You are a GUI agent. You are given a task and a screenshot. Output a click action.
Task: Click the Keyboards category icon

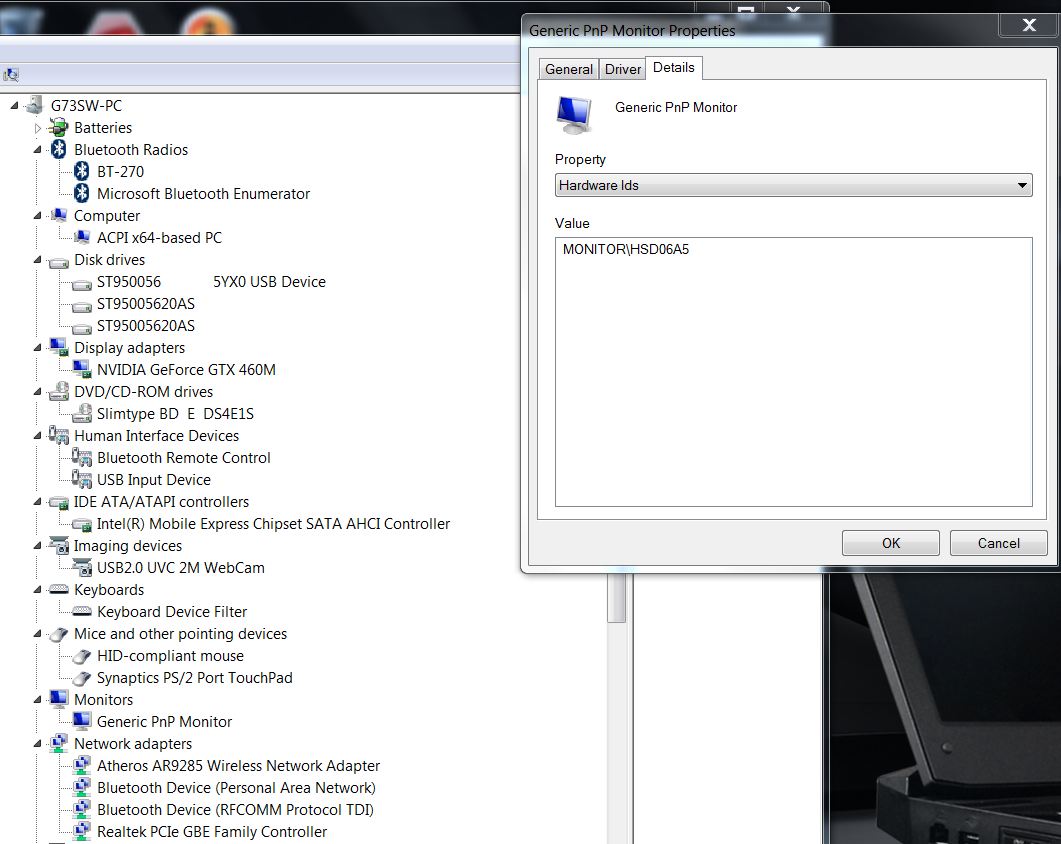coord(59,590)
